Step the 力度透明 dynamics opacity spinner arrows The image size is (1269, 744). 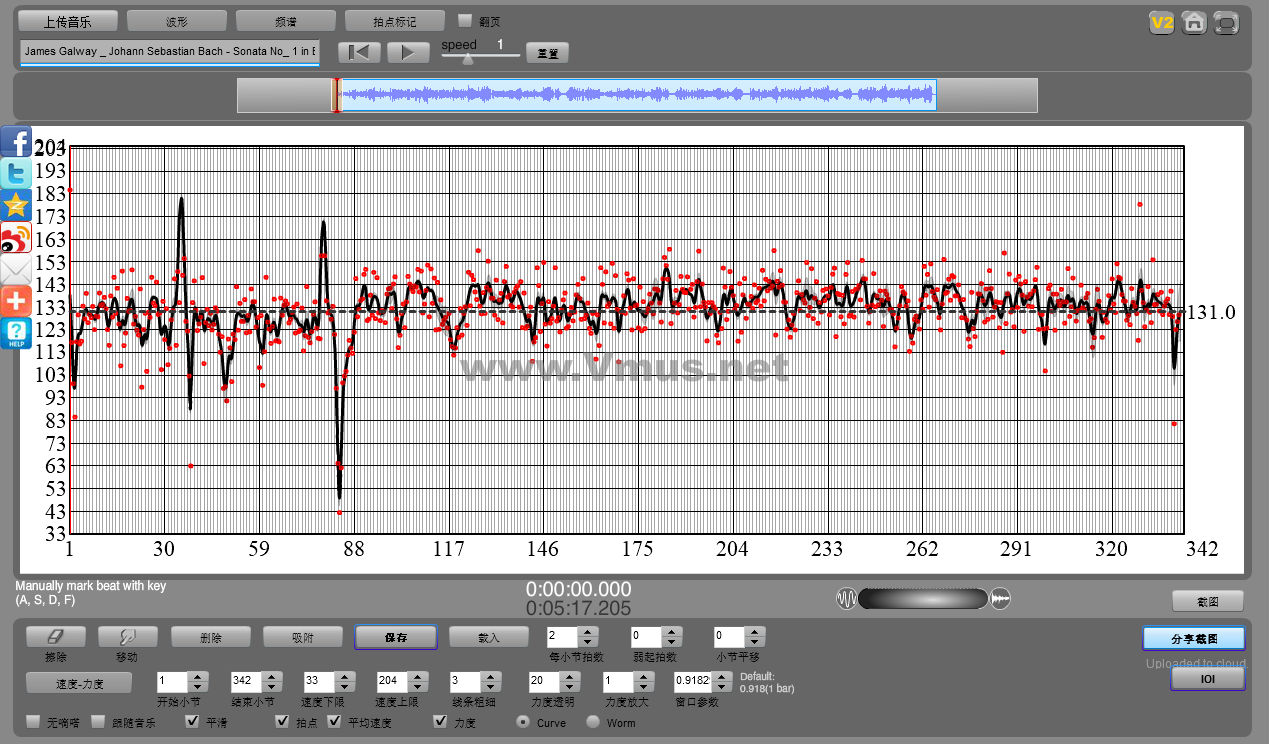click(x=570, y=682)
